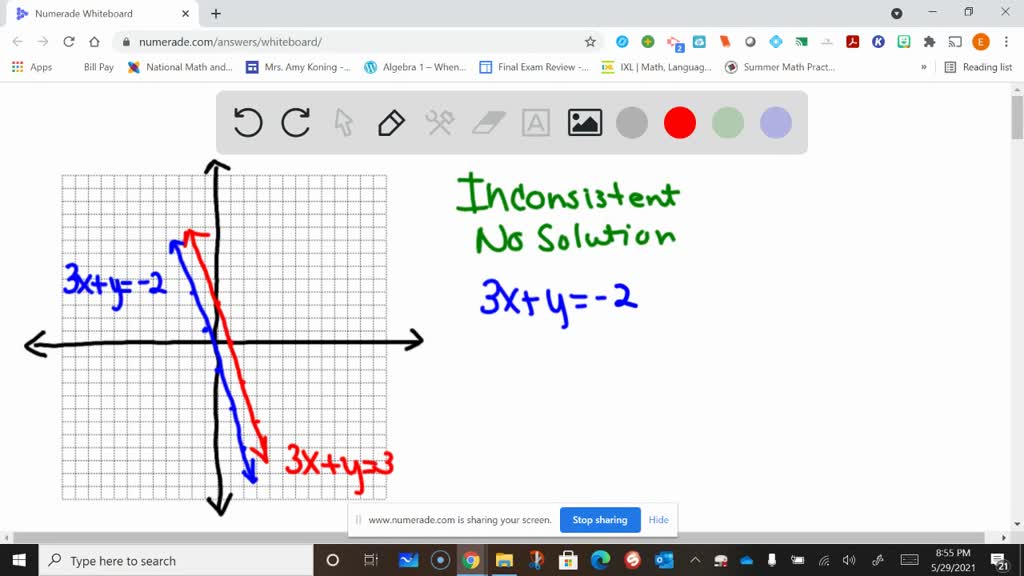Select the pointer selection tool
The height and width of the screenshot is (576, 1024).
(343, 123)
